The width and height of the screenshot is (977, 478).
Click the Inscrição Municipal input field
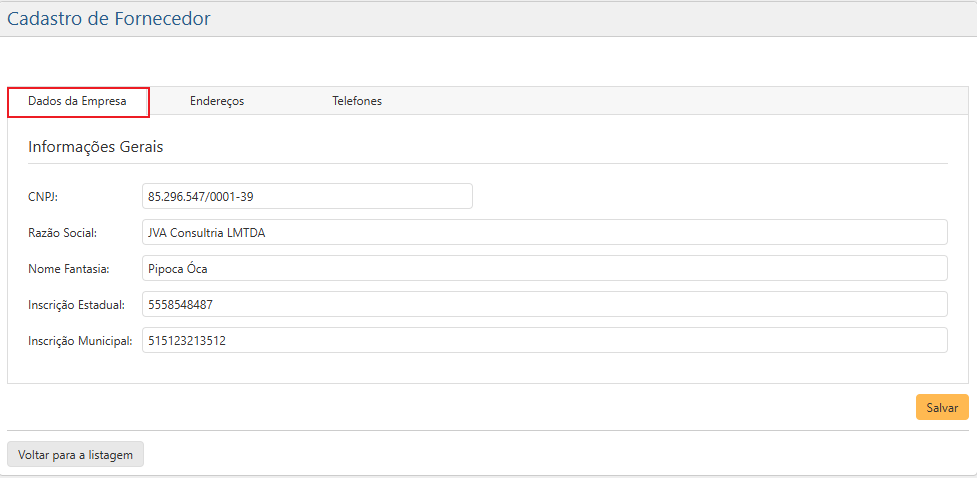[x=544, y=340]
